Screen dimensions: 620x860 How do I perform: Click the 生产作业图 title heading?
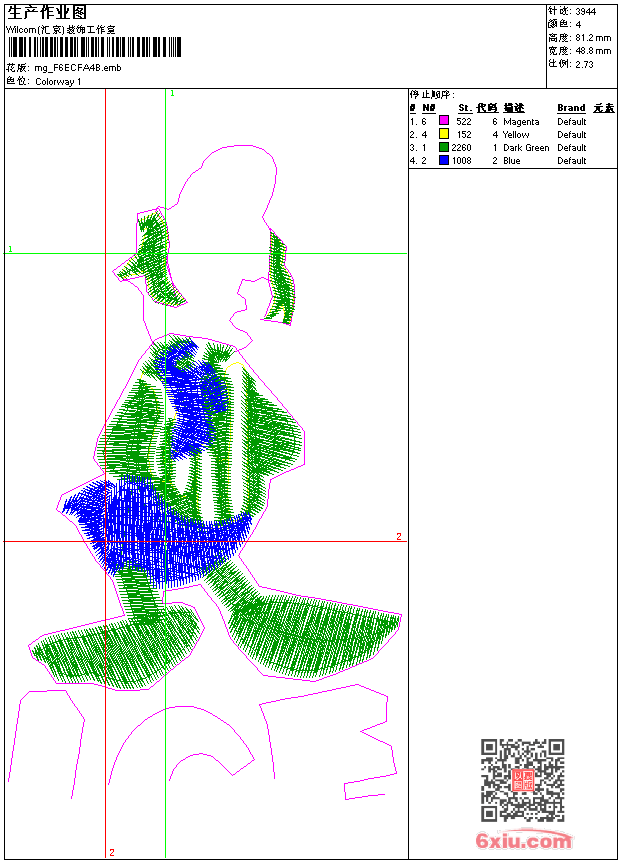(47, 13)
